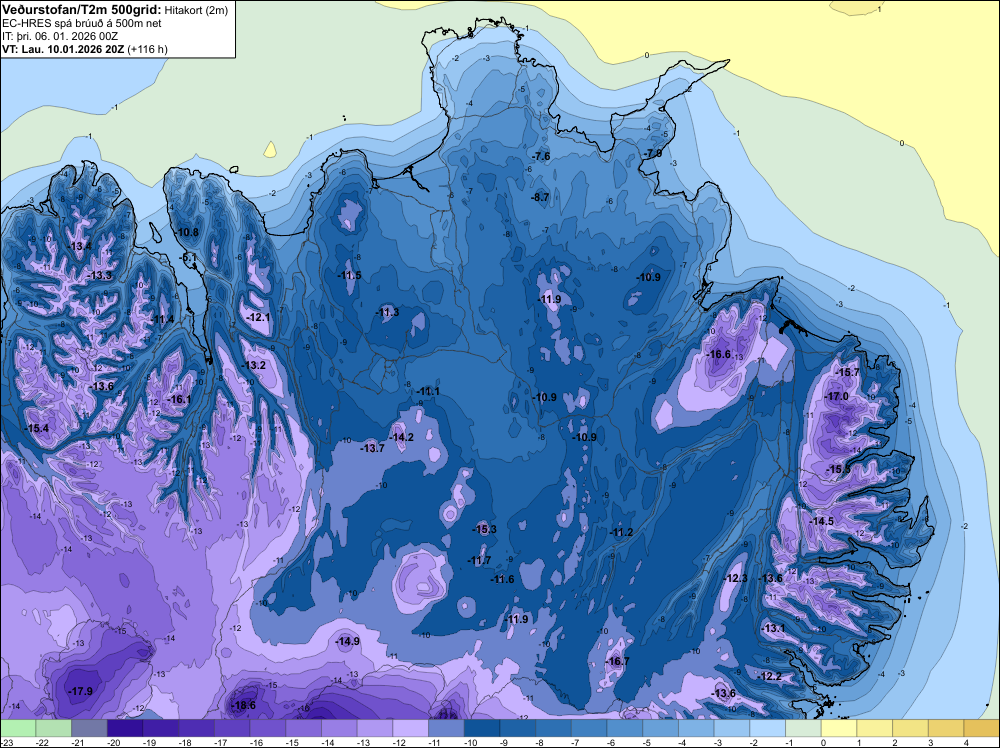Click the -16.1 temperature value on the map
The width and height of the screenshot is (1000, 748).
pos(179,399)
